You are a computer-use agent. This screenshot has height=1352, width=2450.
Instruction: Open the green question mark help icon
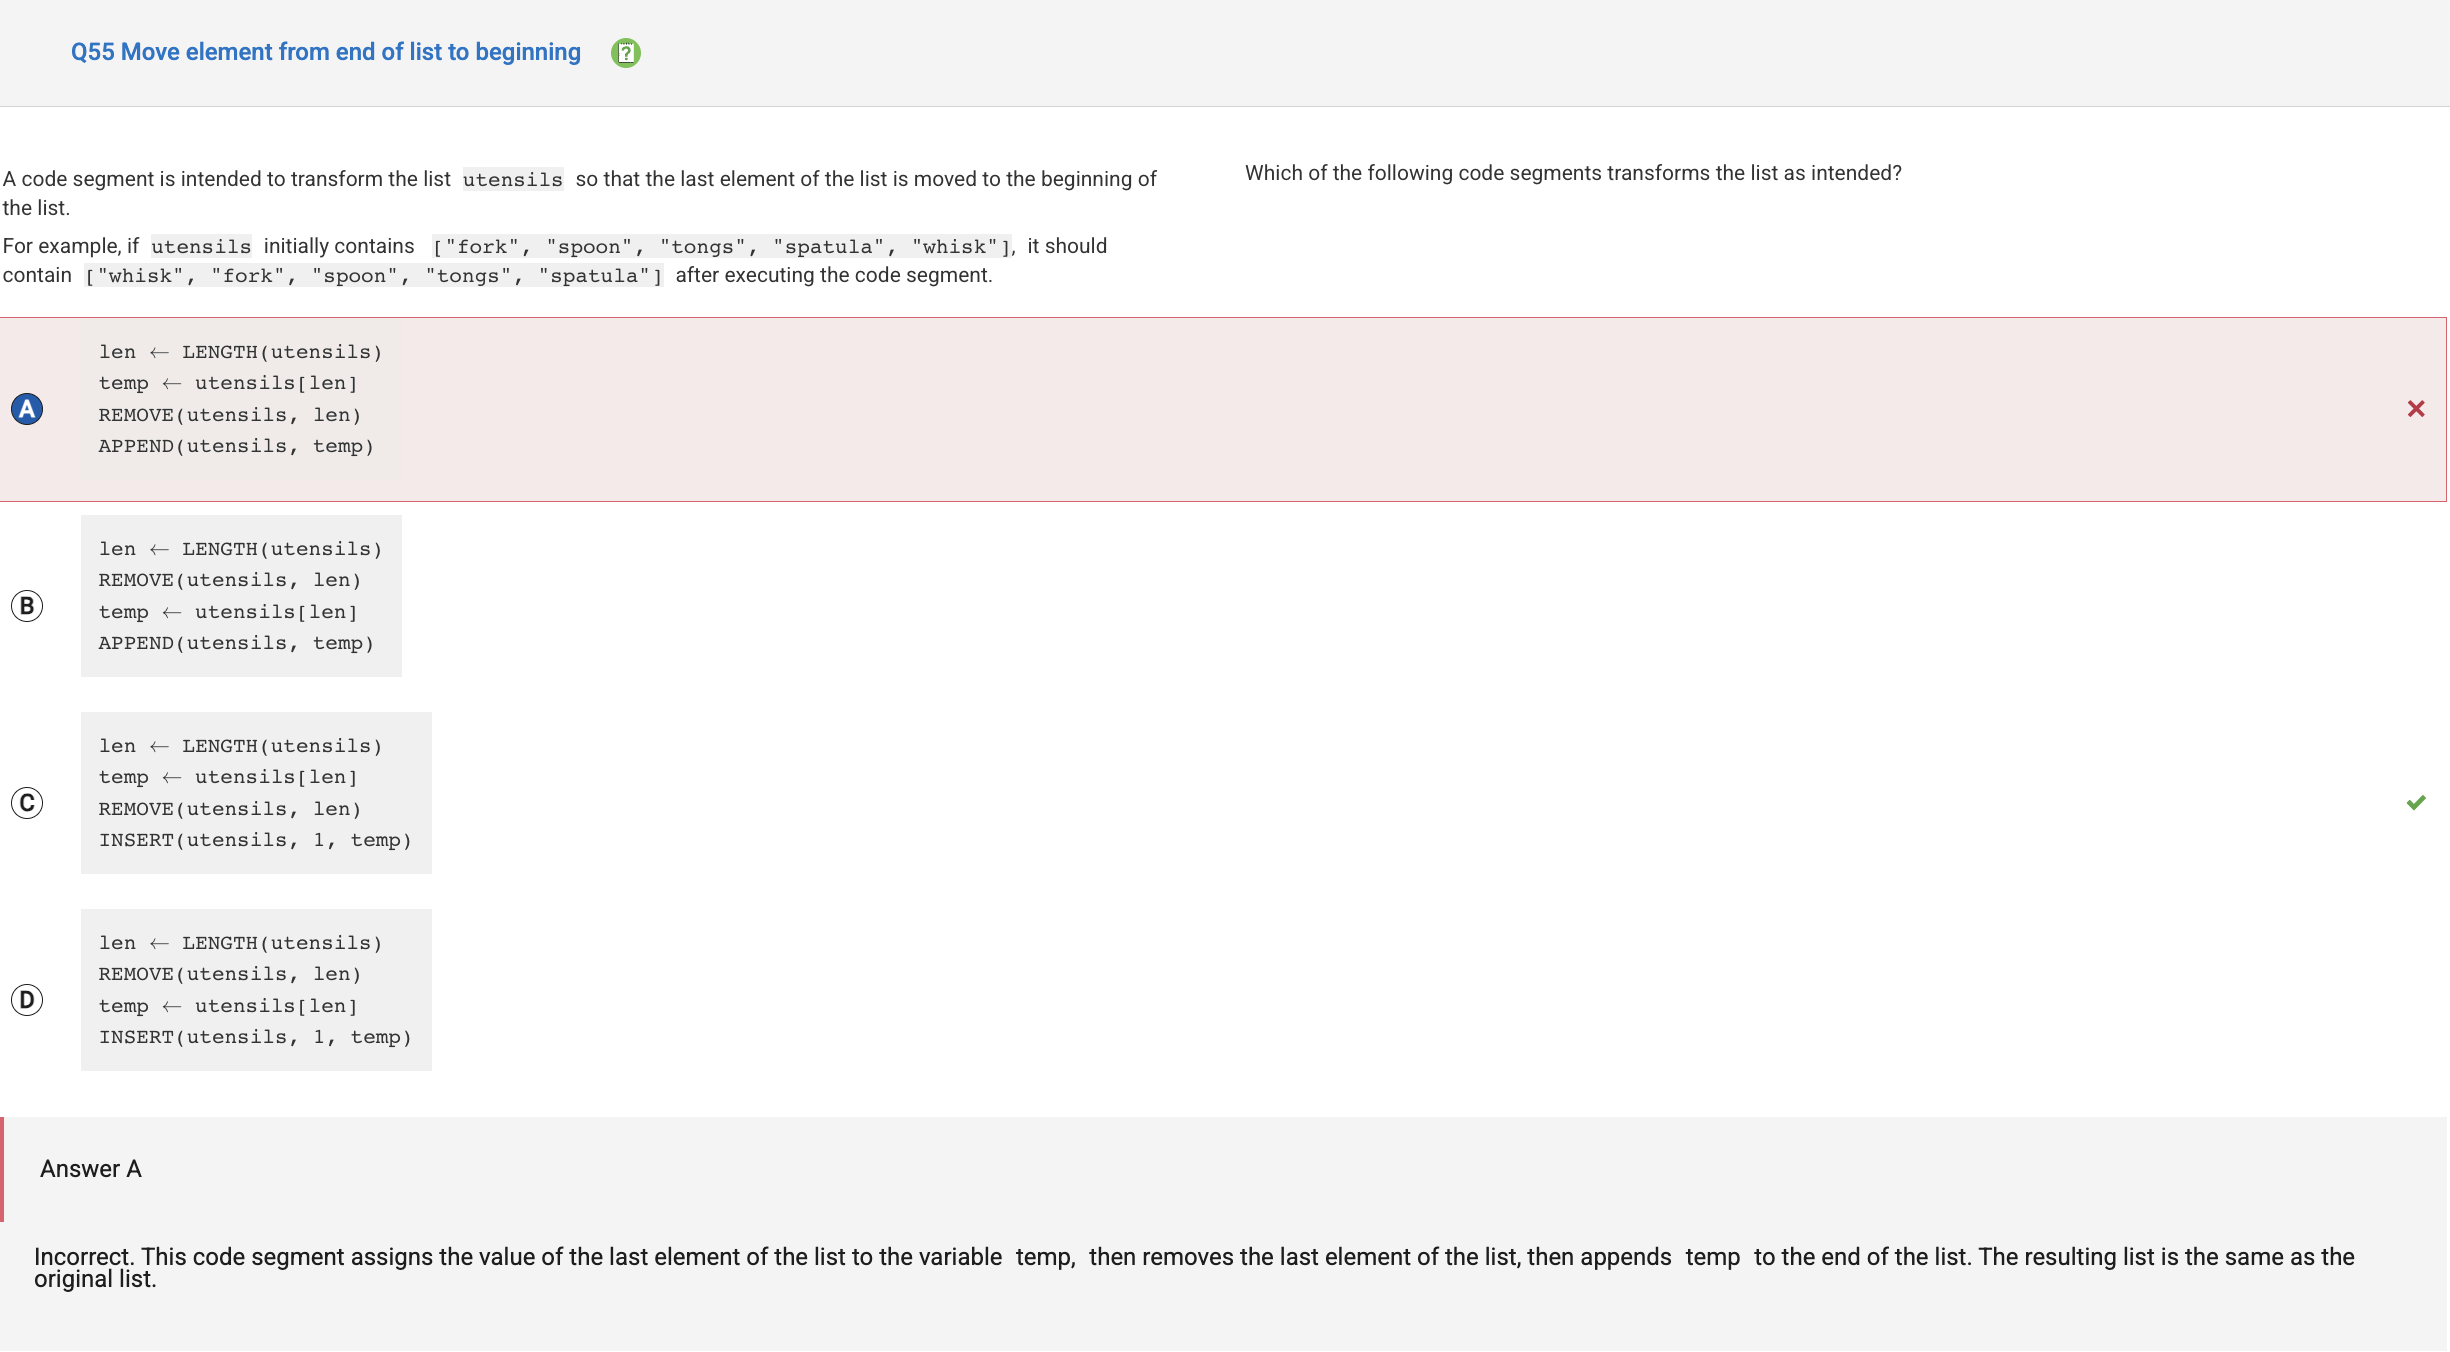pos(626,53)
